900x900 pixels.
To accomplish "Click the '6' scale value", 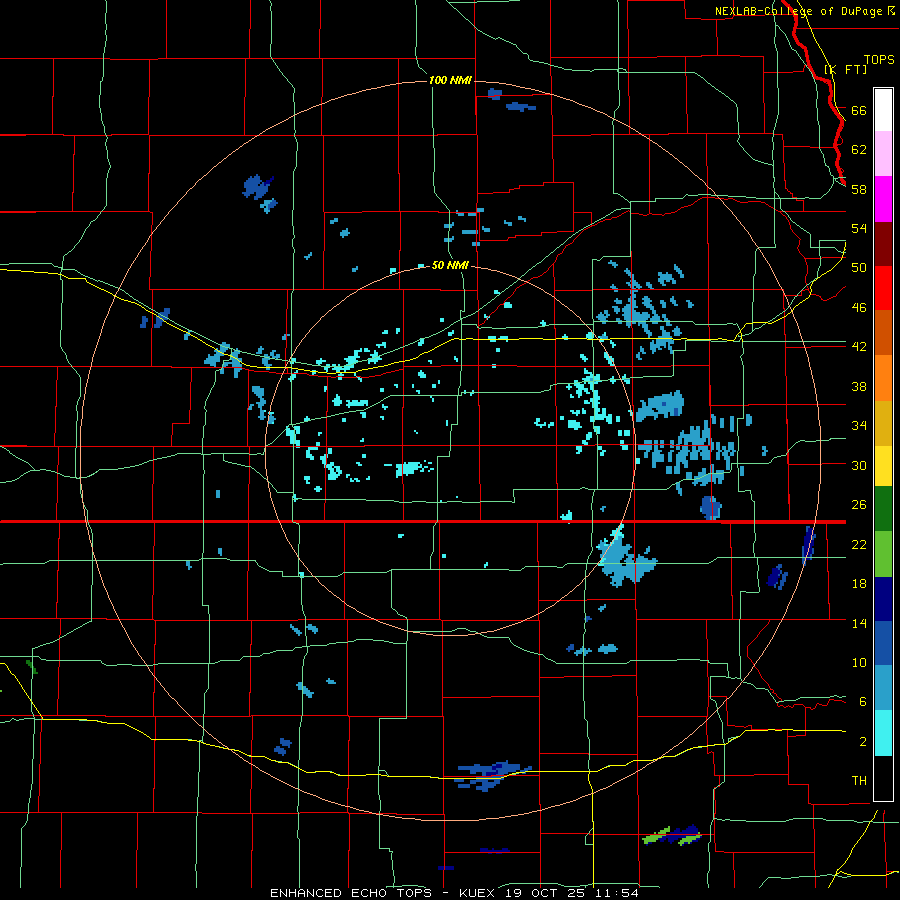I will tap(863, 702).
